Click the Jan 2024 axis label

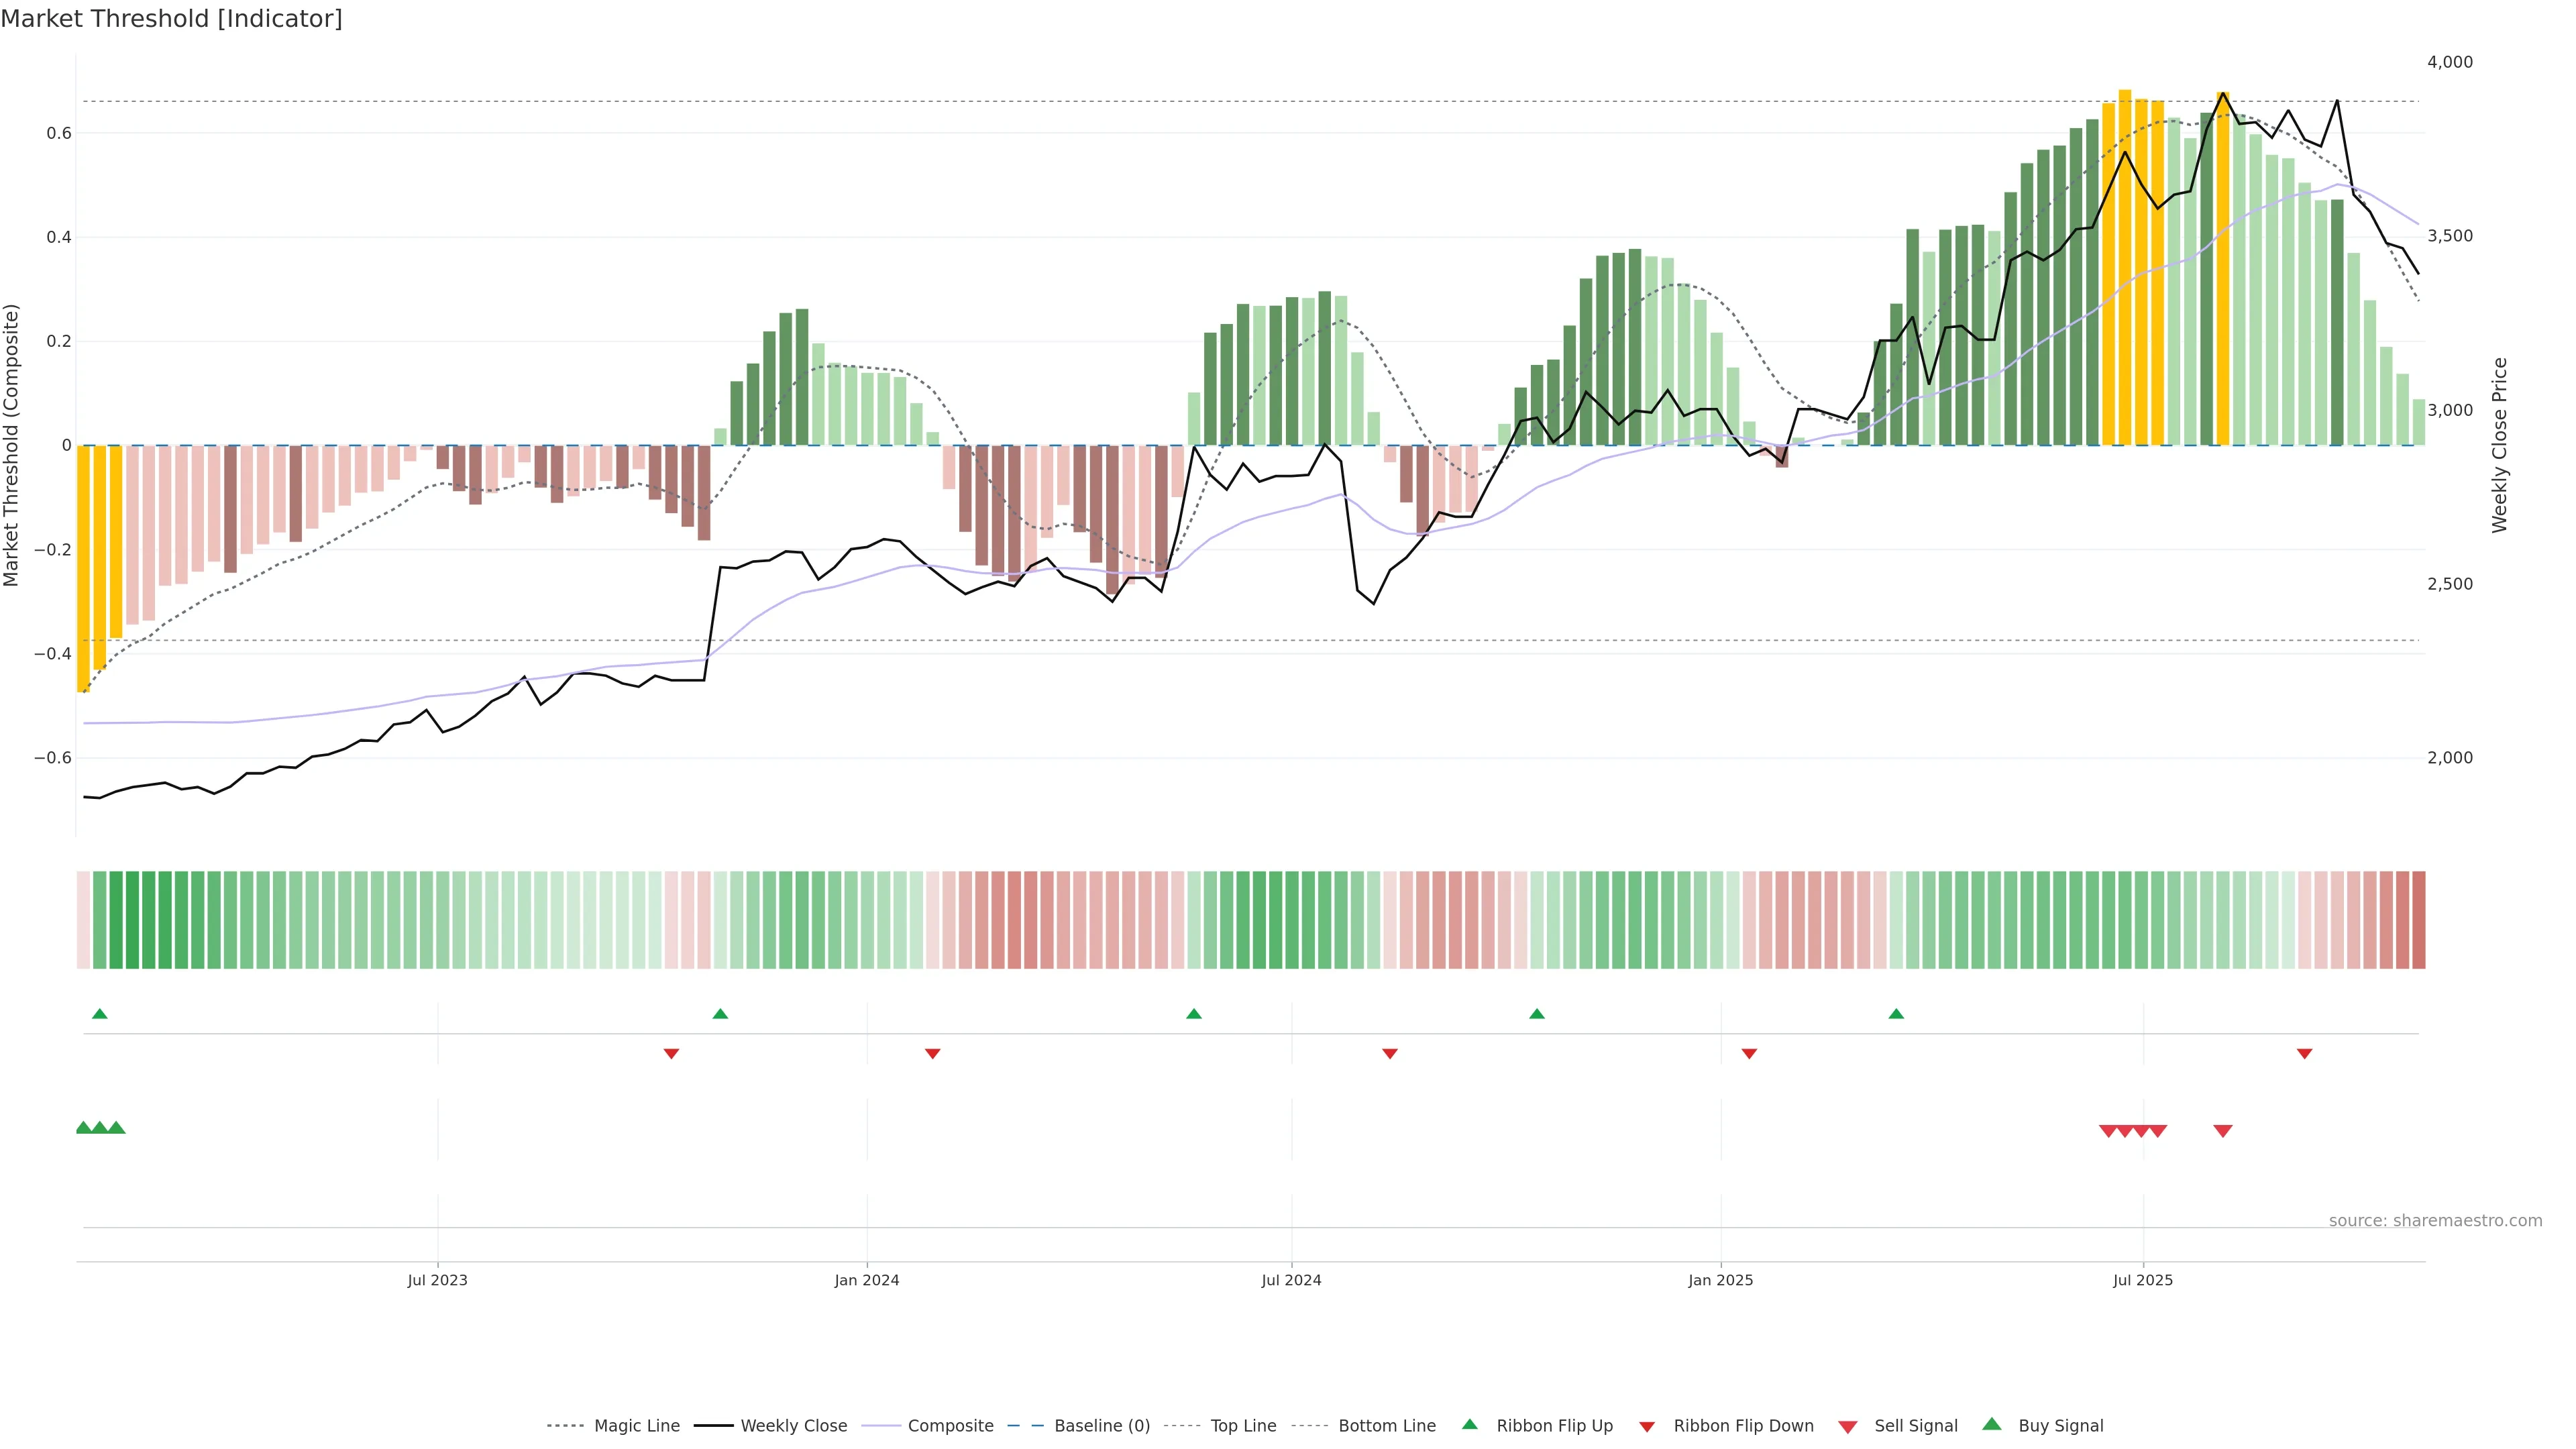[867, 1280]
